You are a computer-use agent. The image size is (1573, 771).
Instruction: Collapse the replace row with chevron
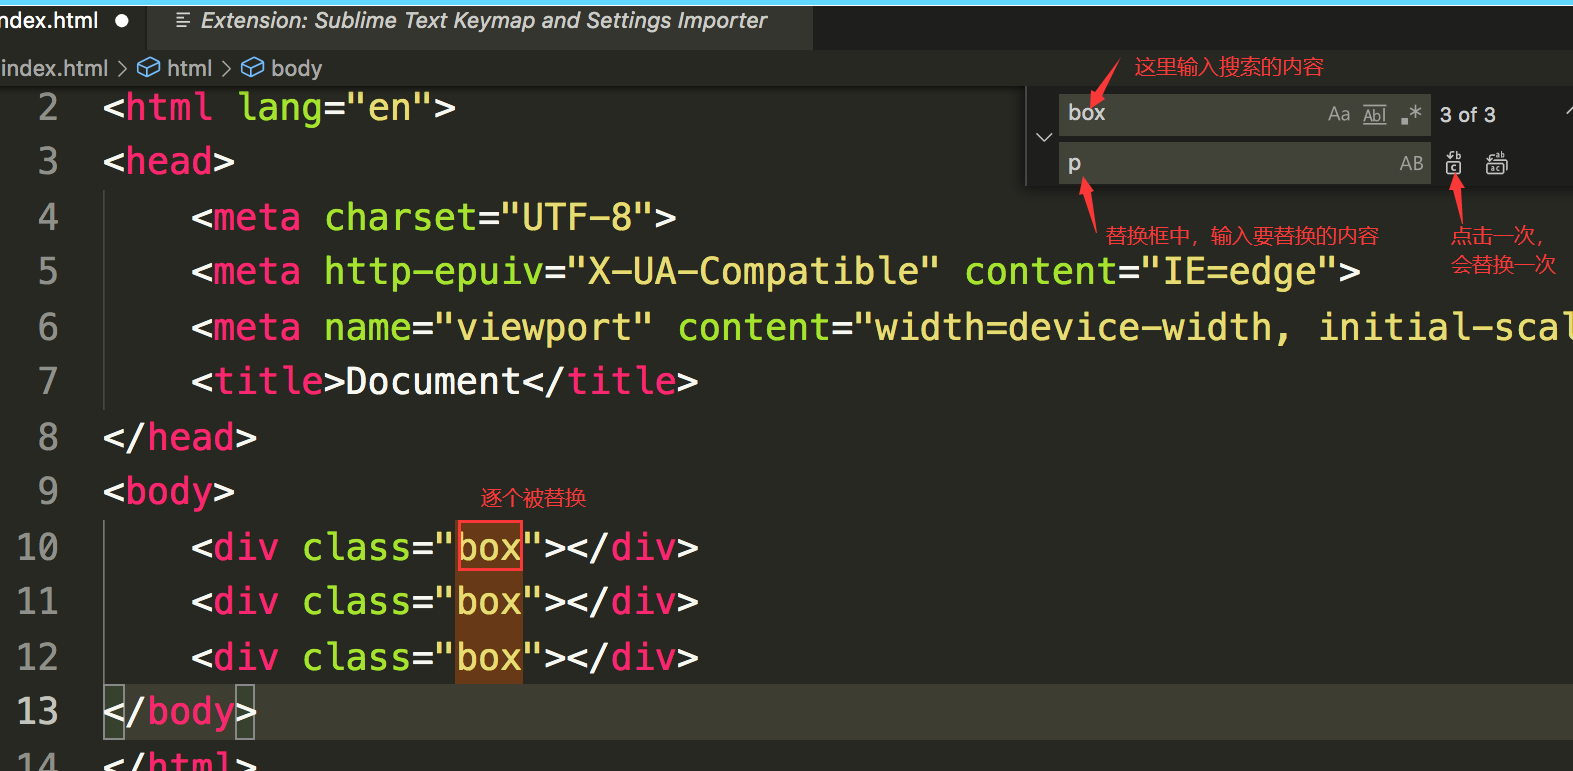click(1044, 137)
